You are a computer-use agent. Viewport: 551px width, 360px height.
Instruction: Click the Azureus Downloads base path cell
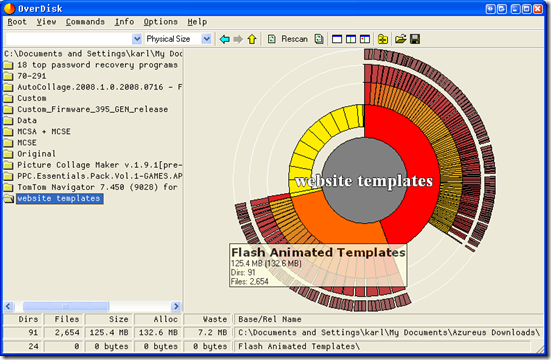(x=389, y=333)
